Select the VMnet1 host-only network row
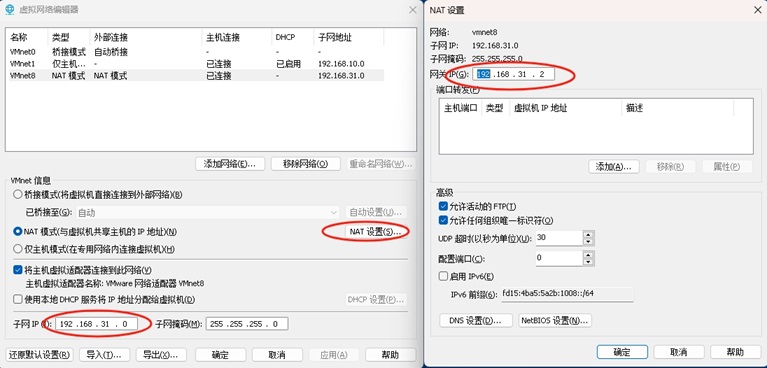 tap(195, 64)
